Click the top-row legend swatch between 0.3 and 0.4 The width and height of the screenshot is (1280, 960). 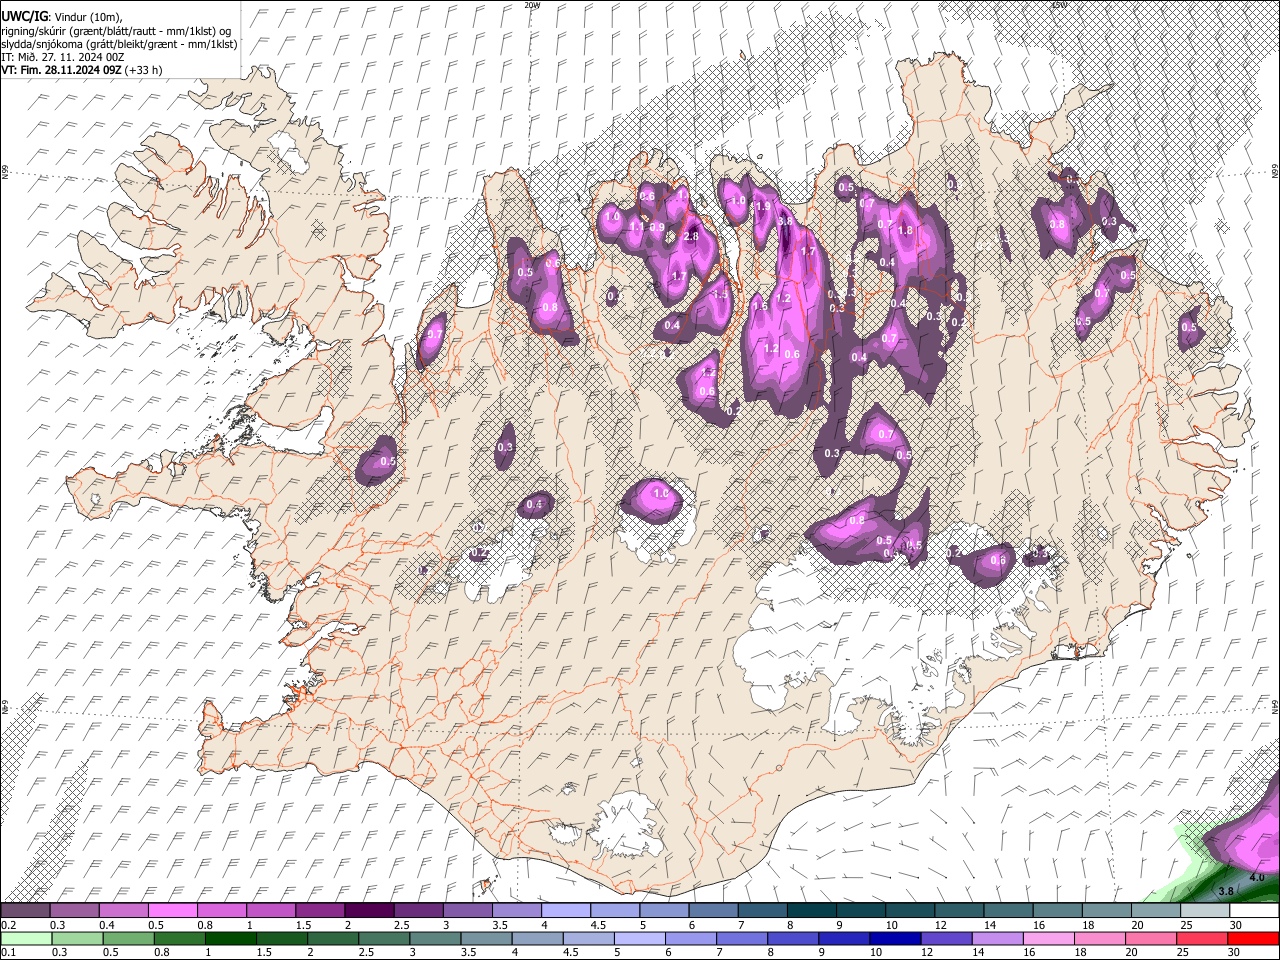pos(74,910)
